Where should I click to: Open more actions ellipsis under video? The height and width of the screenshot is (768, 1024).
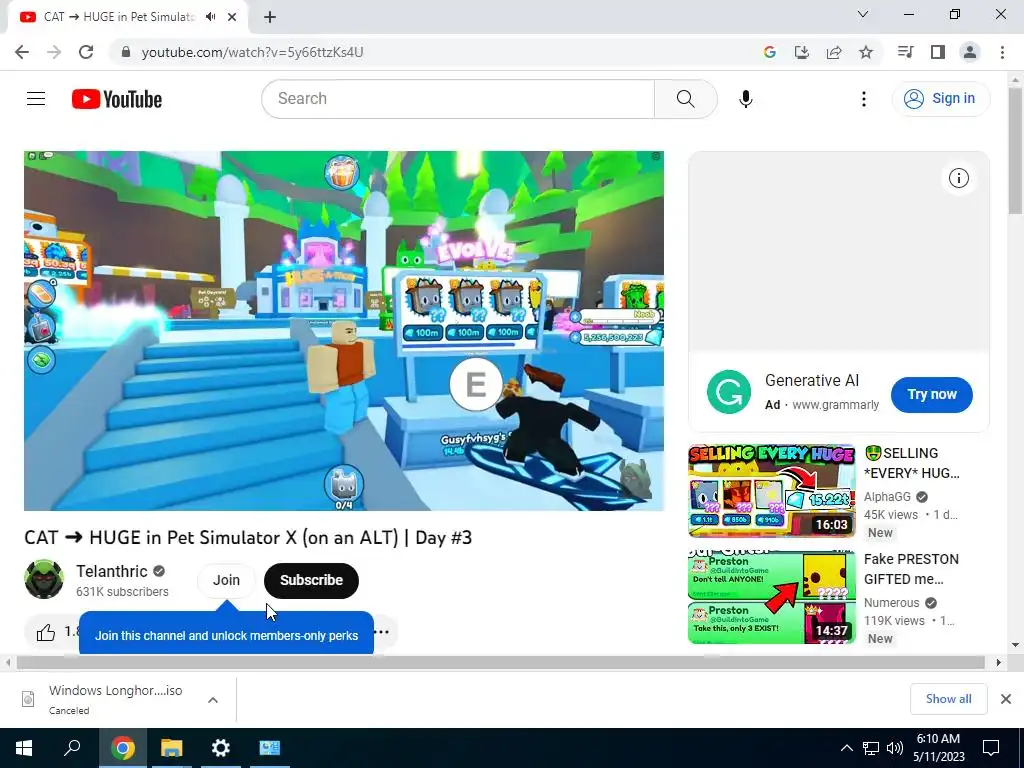[x=382, y=632]
